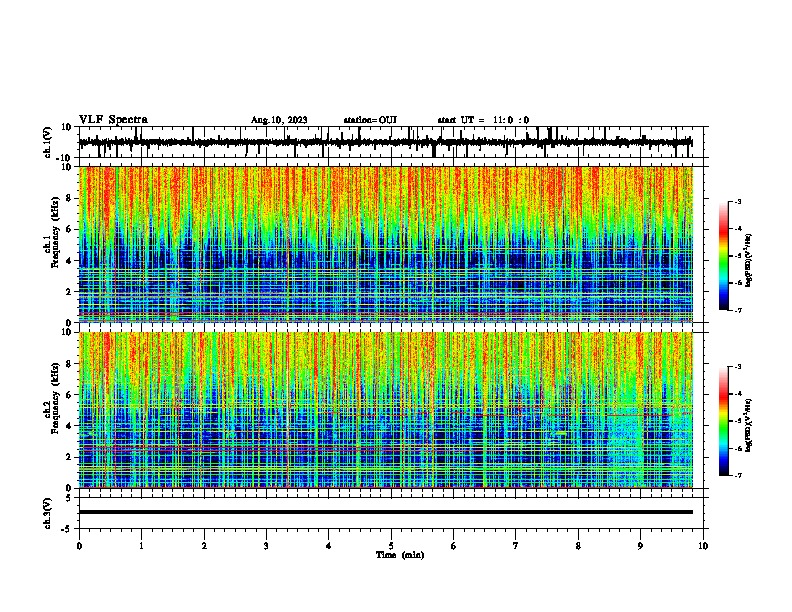Click the time axis tick label '10'

point(703,545)
